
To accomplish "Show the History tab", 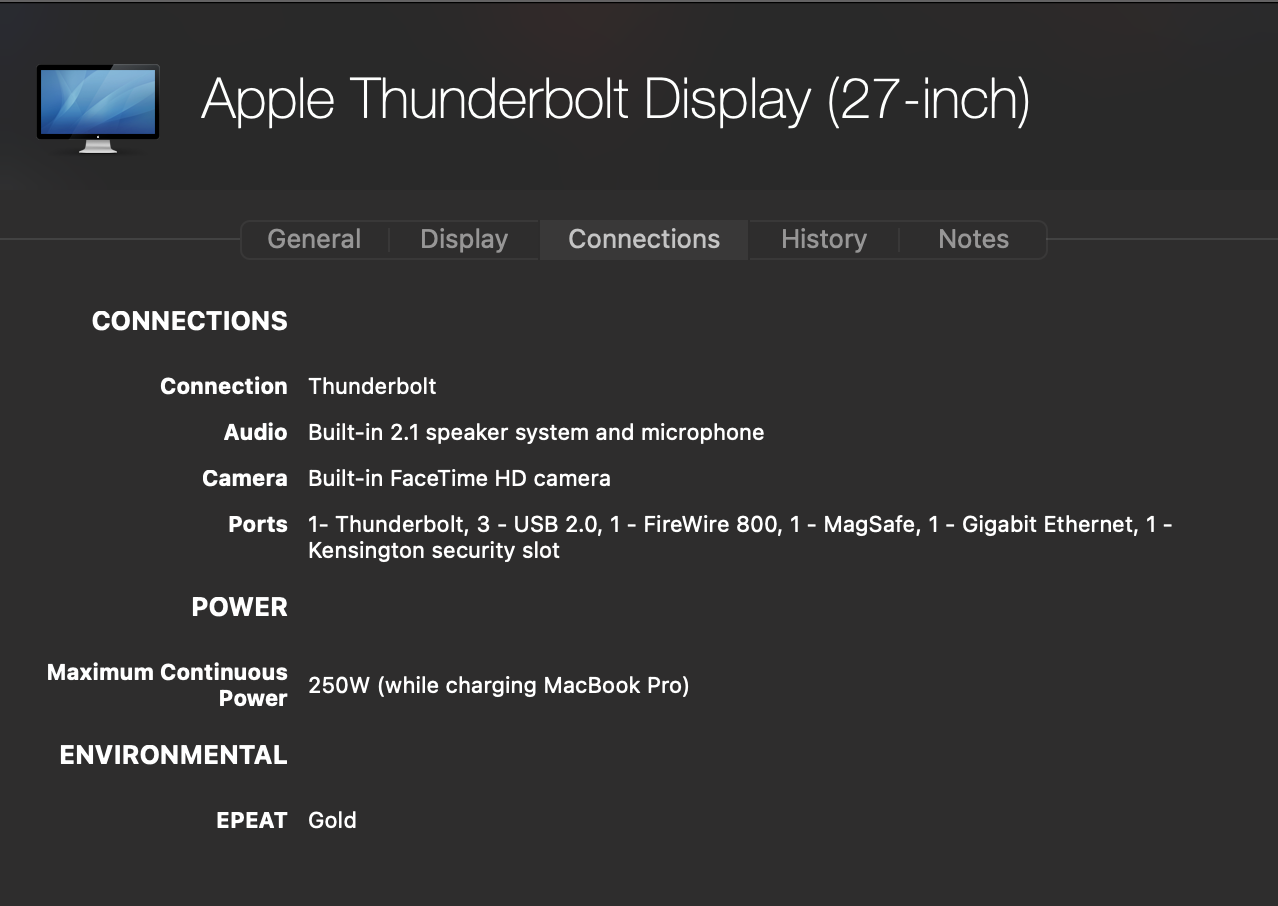I will coord(823,240).
